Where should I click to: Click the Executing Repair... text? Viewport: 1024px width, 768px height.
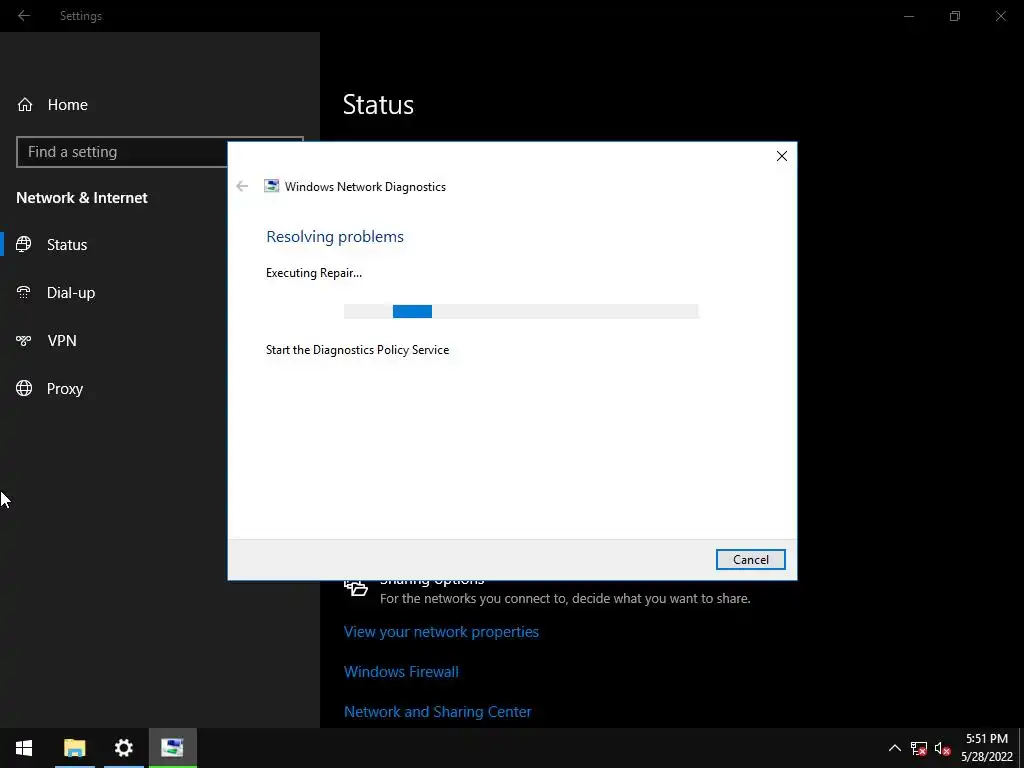point(314,273)
